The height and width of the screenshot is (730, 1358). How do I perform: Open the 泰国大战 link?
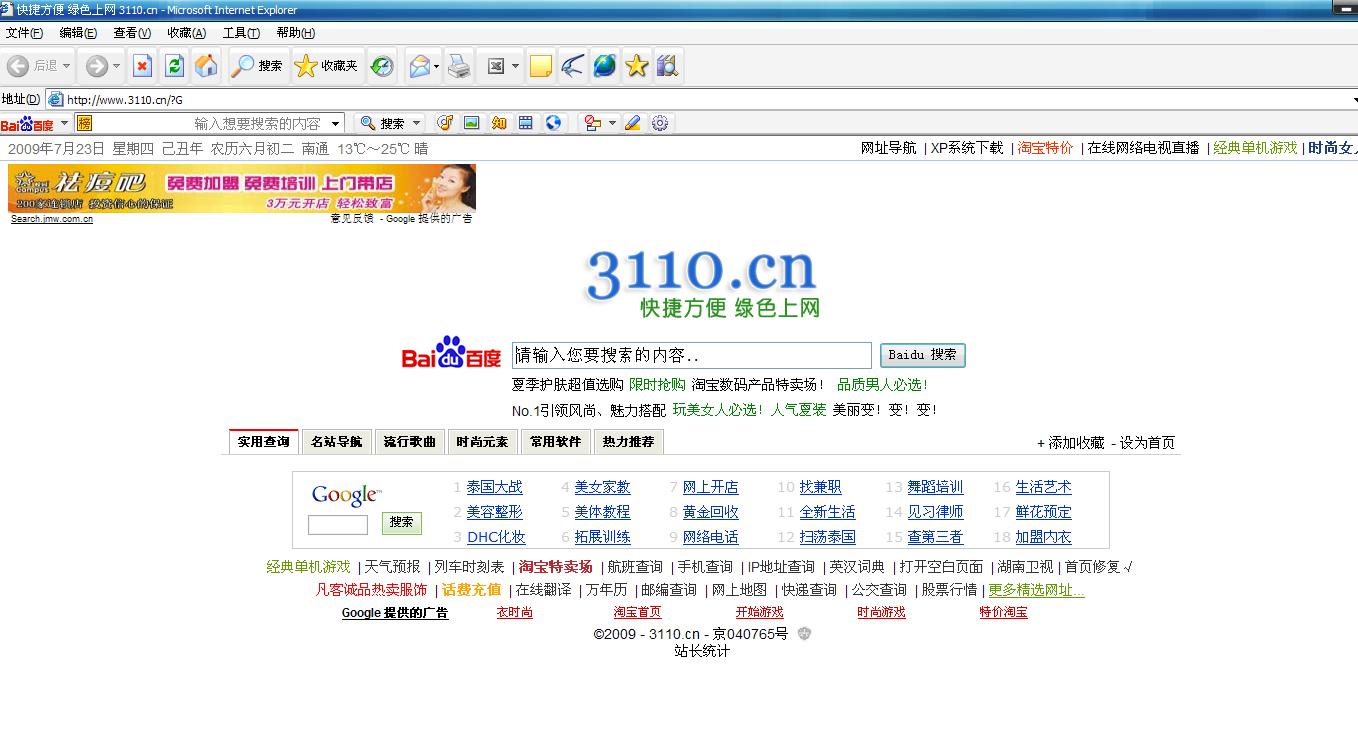(x=494, y=487)
